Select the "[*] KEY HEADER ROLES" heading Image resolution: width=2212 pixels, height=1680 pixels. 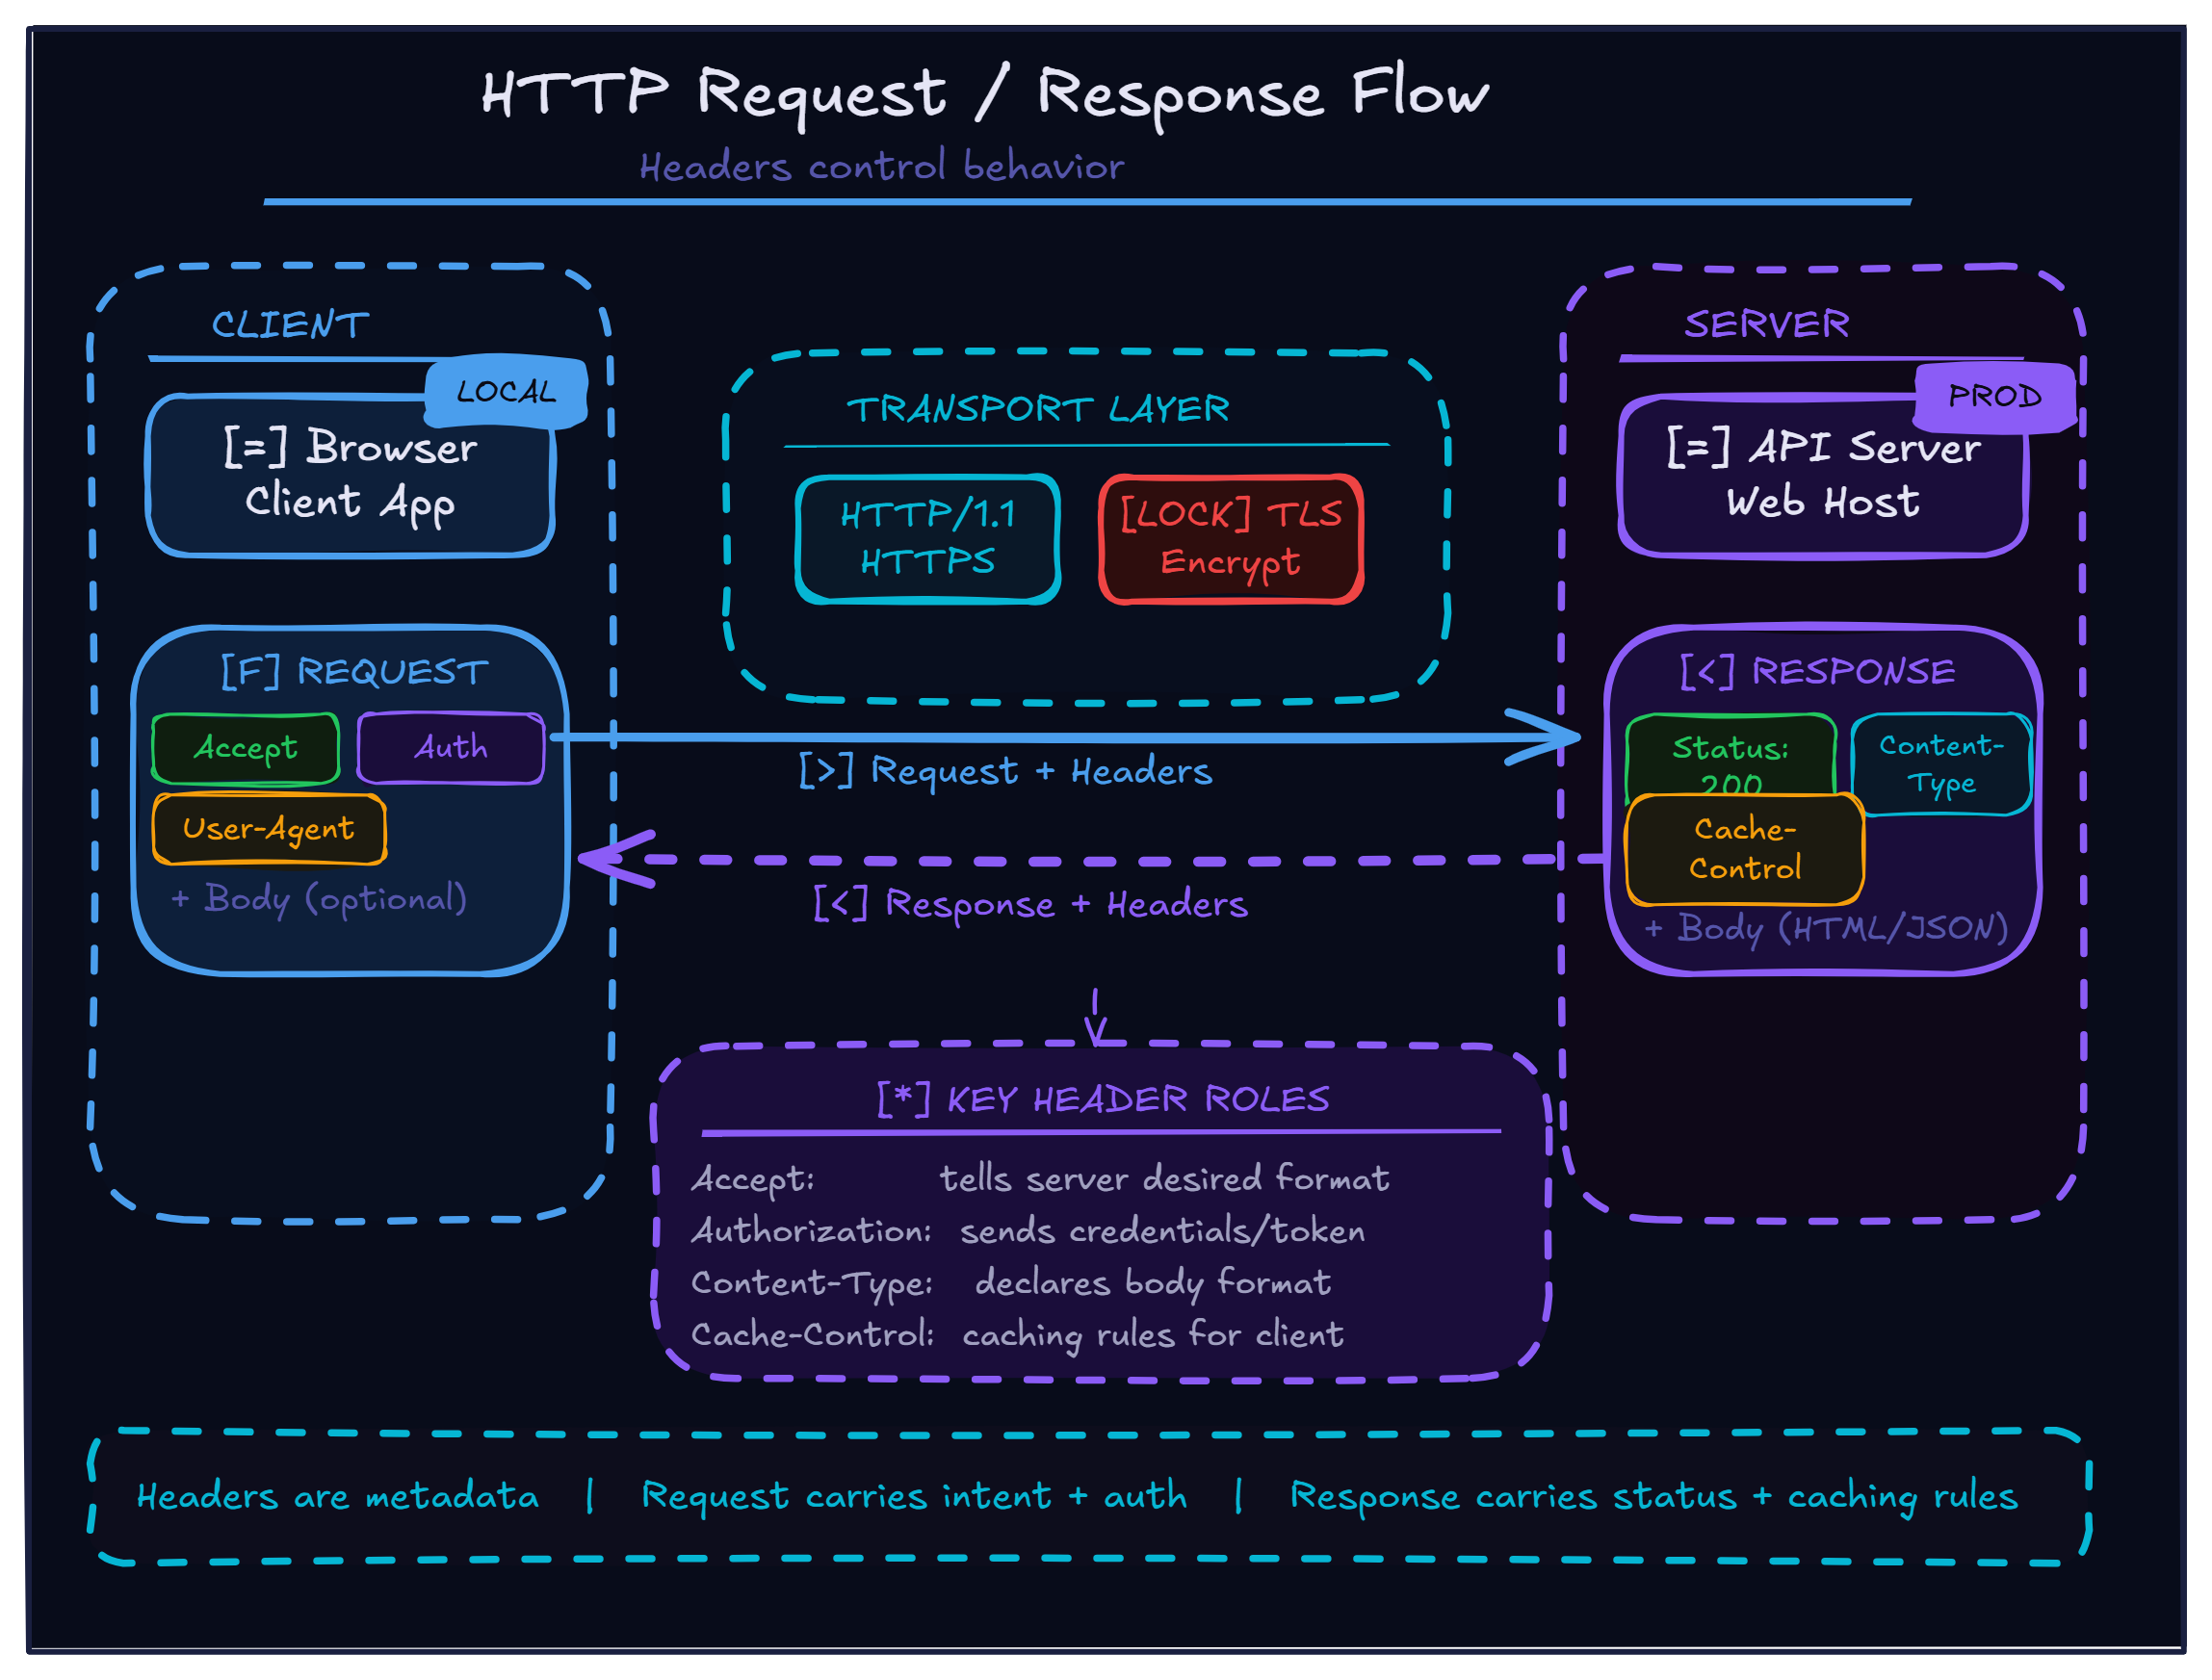coord(1103,1099)
